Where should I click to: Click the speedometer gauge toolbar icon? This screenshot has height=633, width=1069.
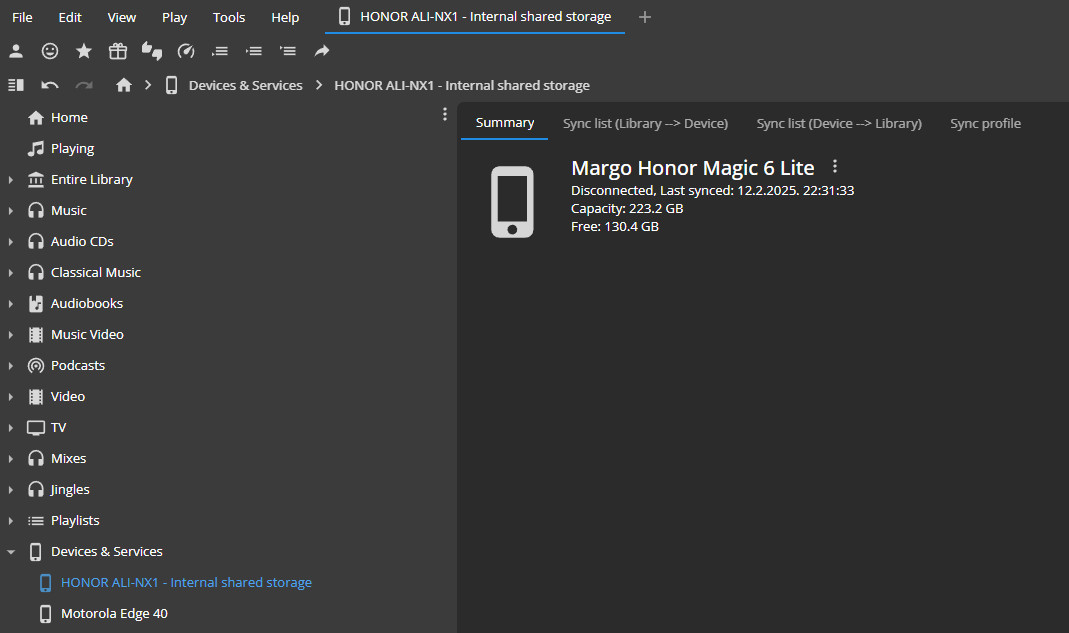point(186,51)
